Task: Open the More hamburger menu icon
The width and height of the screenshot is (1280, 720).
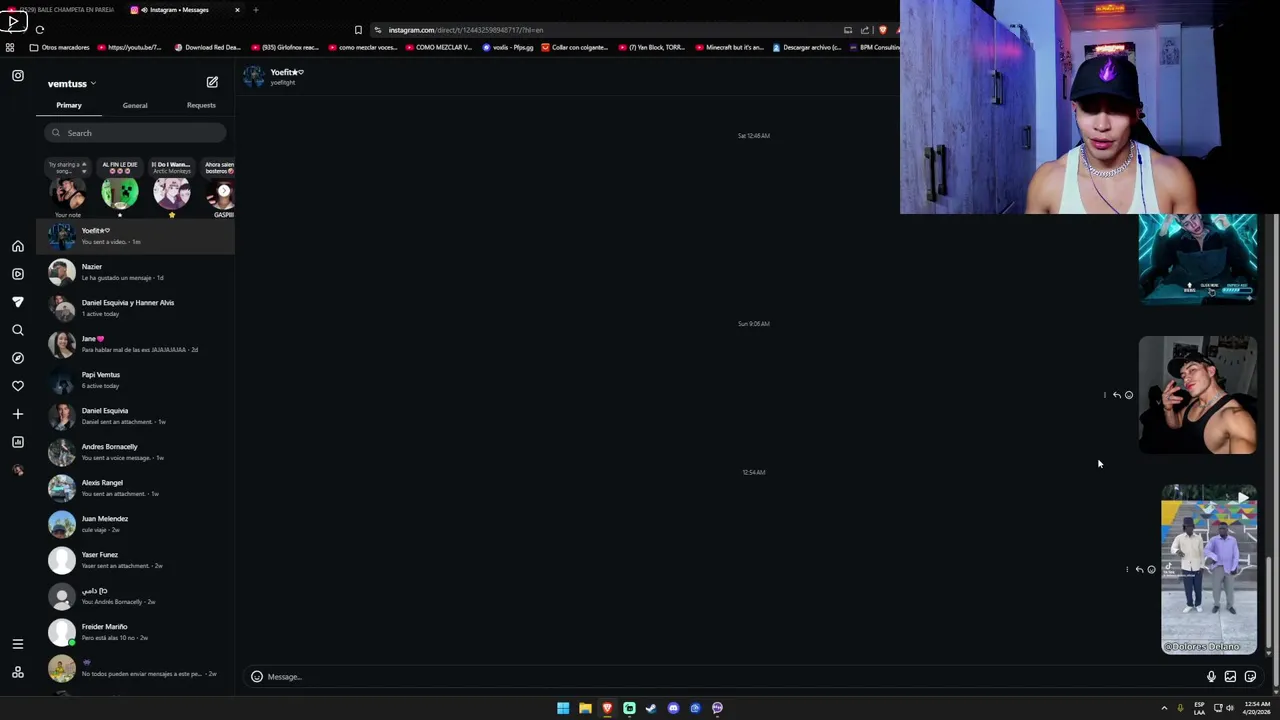Action: (18, 644)
